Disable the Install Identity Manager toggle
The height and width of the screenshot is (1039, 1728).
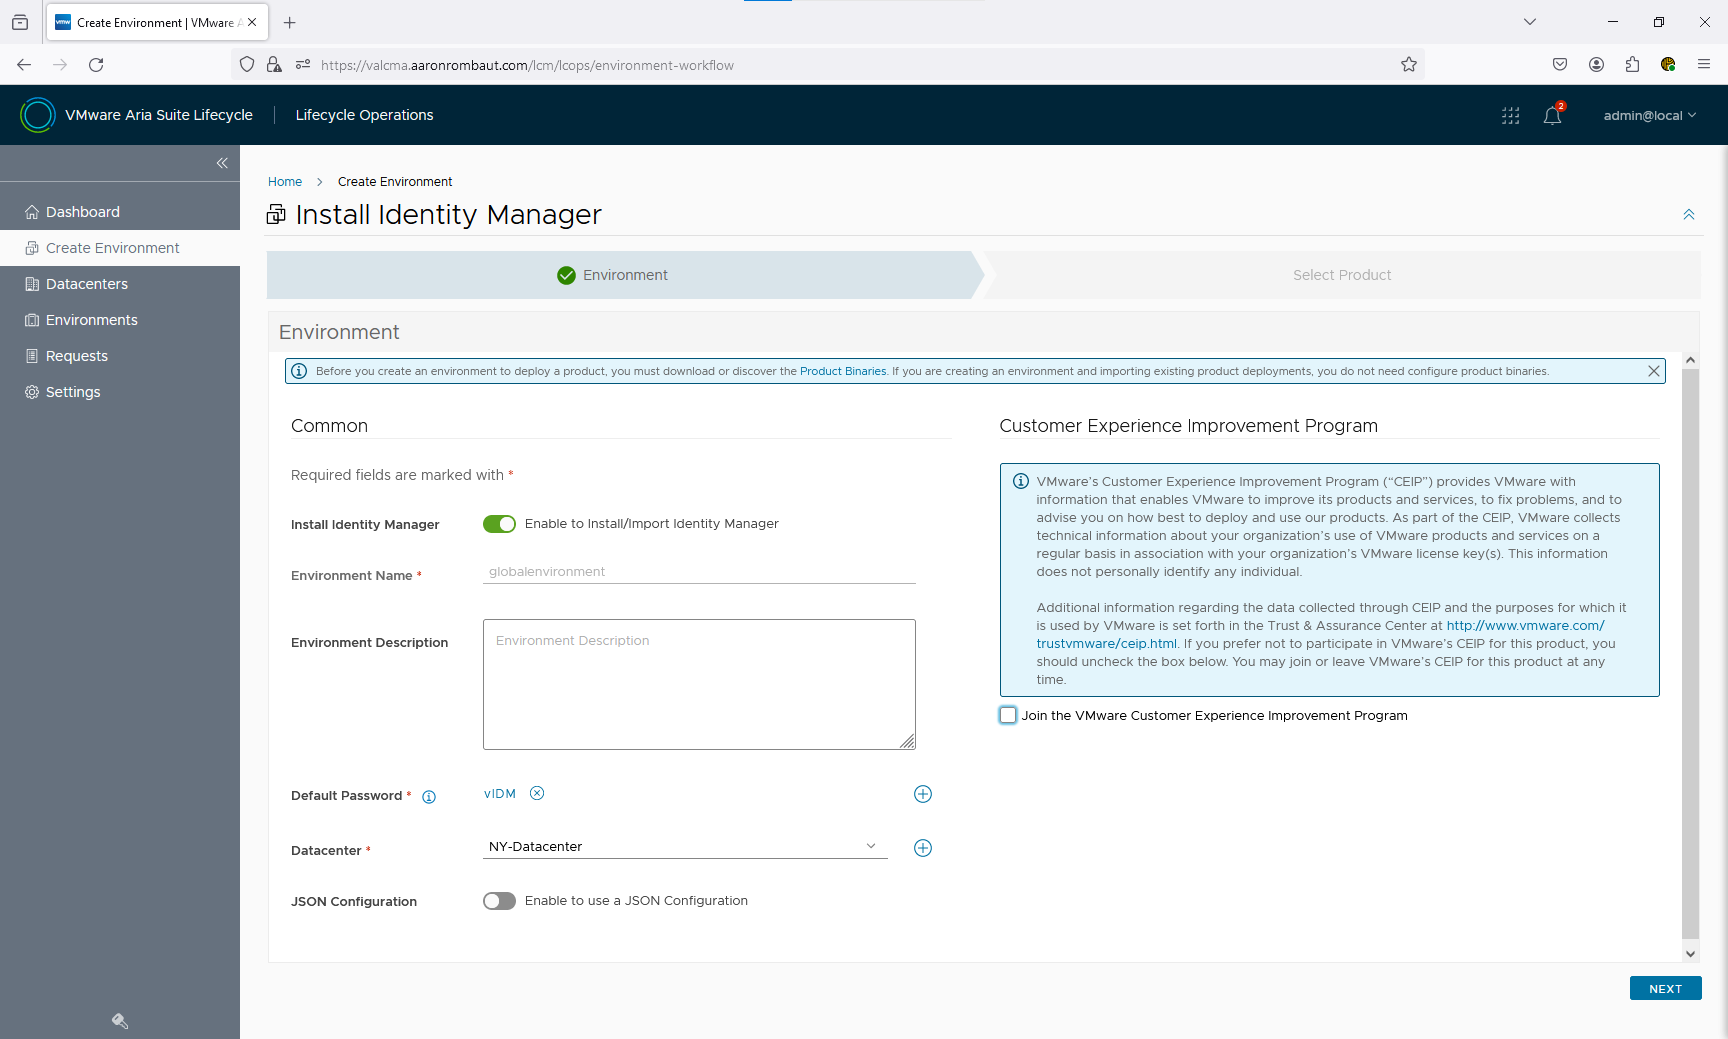[499, 523]
